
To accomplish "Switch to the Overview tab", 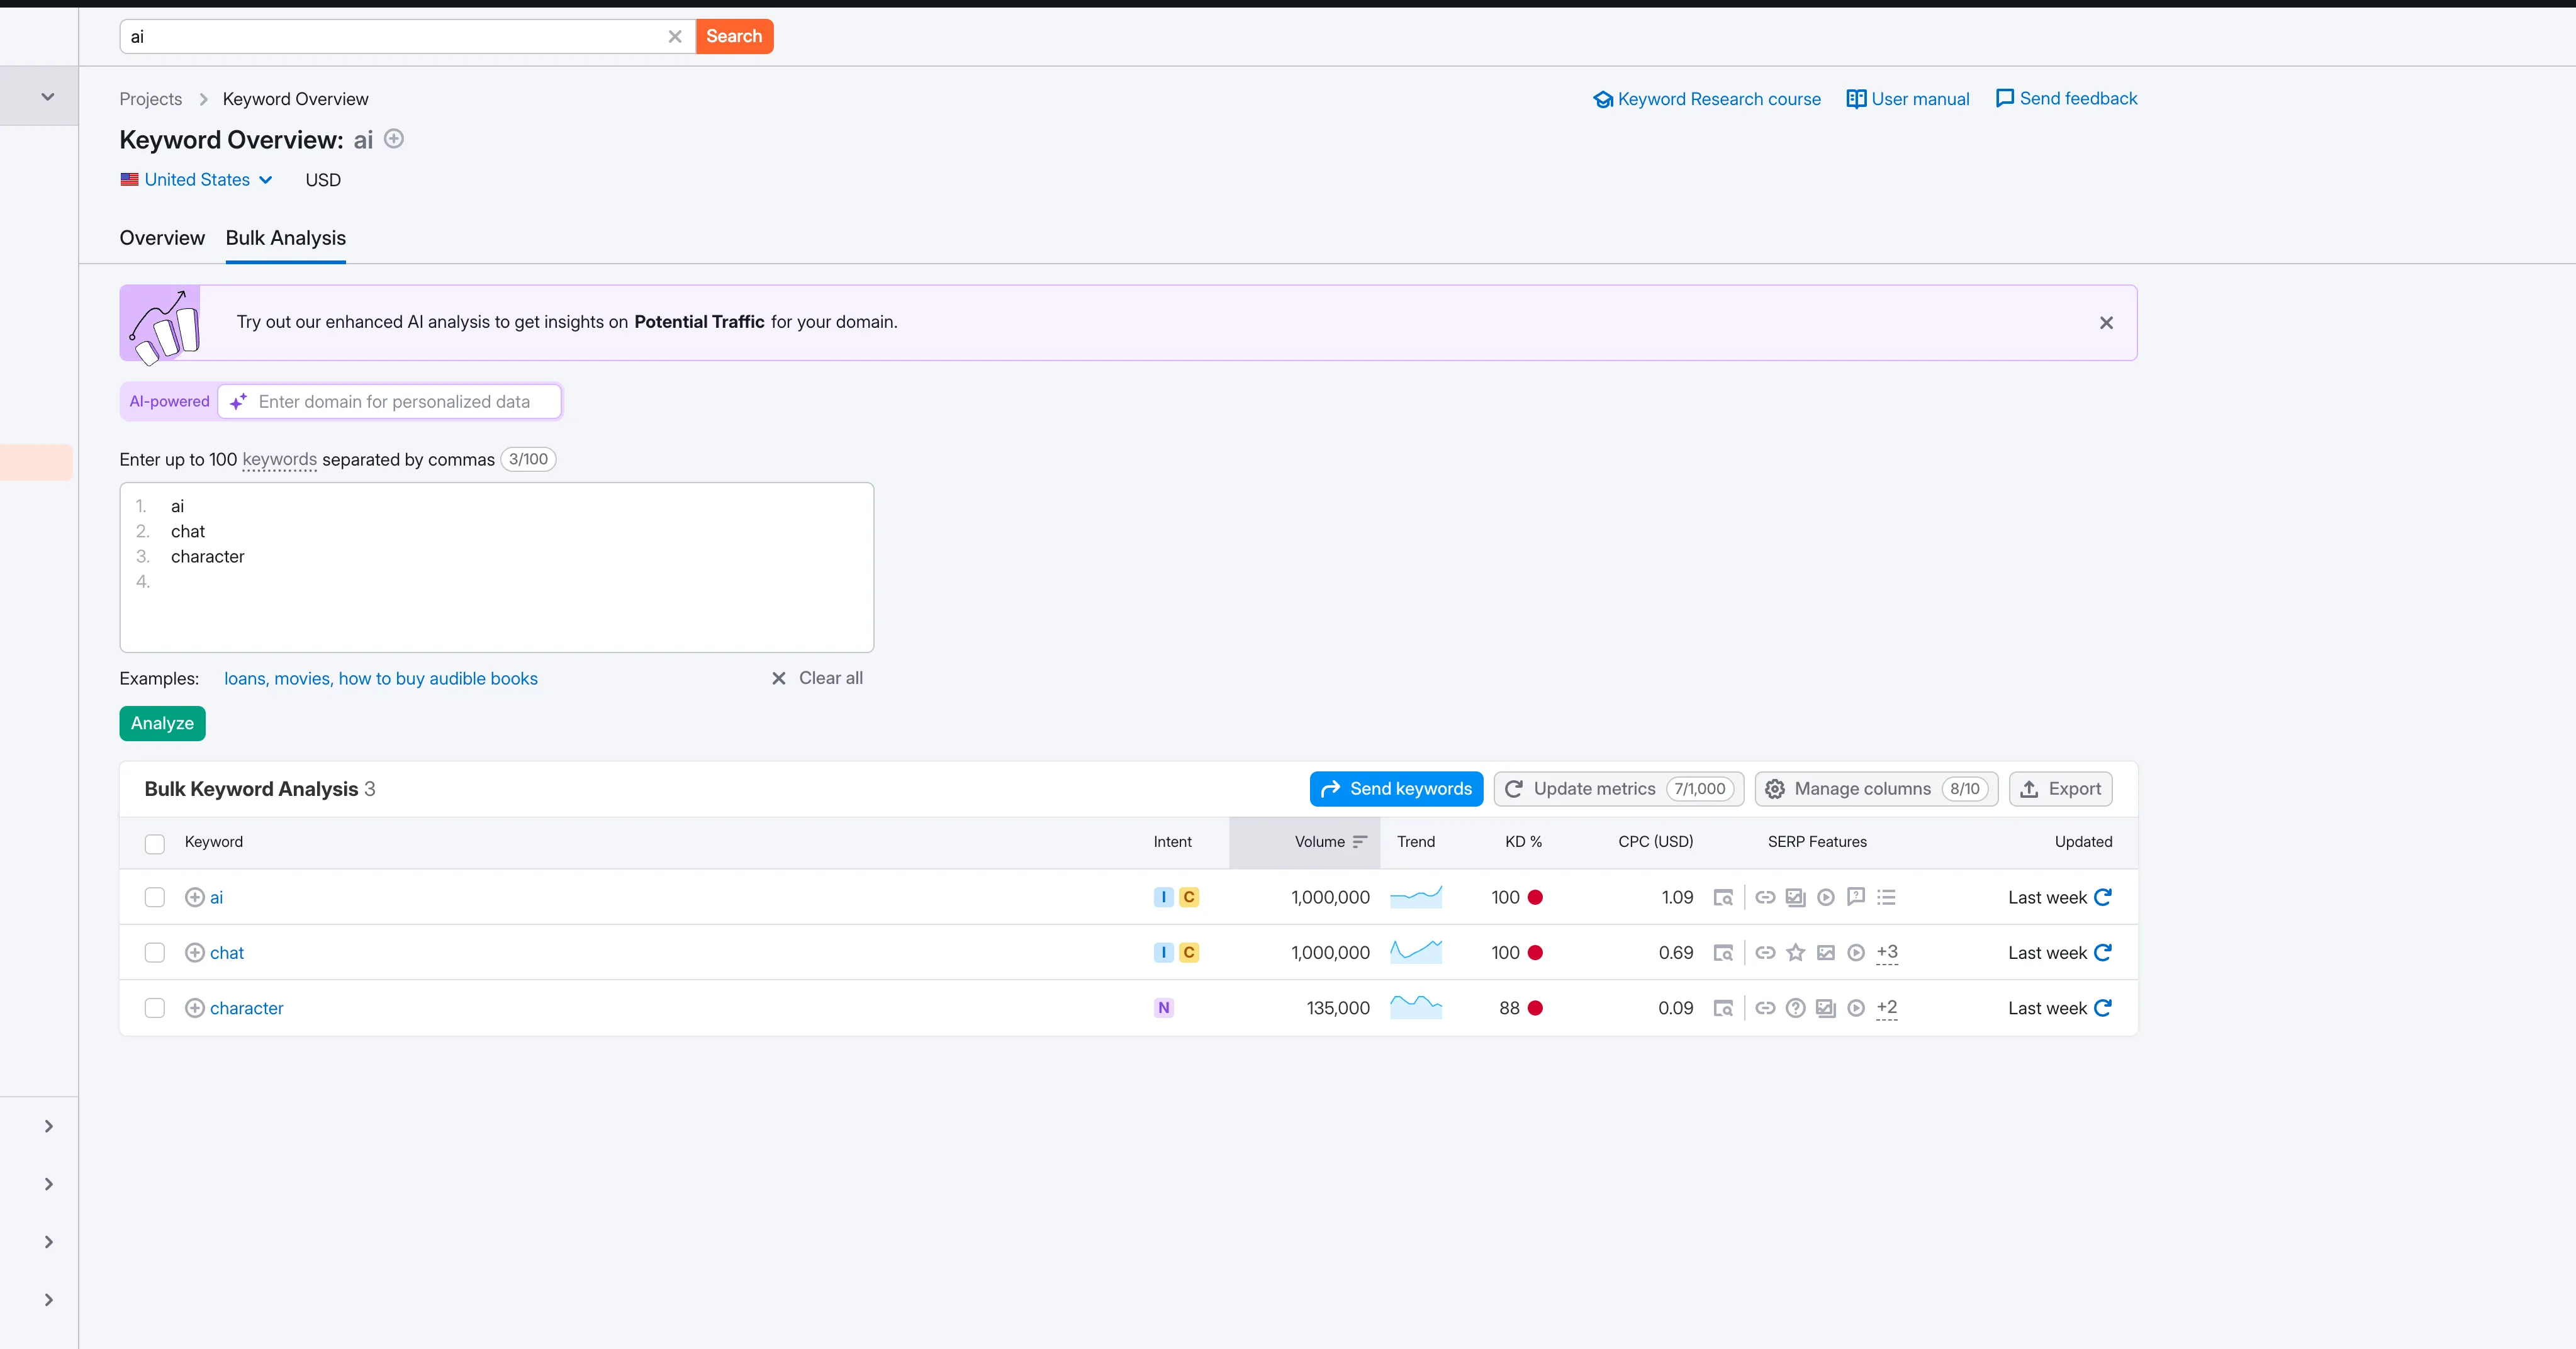I will [162, 238].
